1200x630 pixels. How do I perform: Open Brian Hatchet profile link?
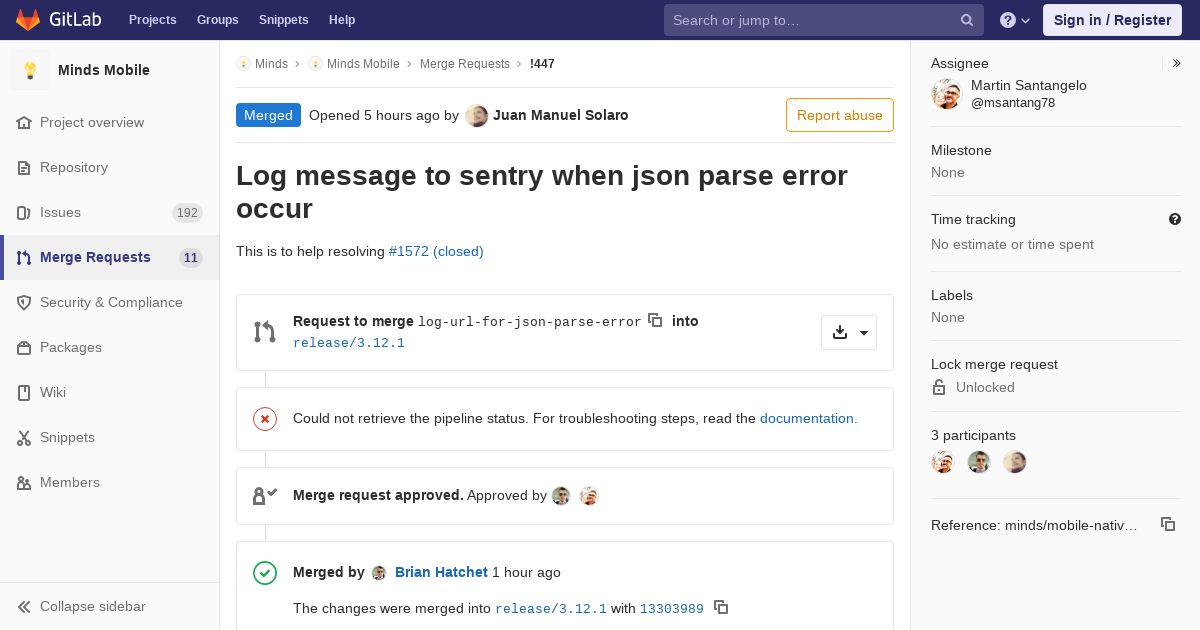[x=441, y=572]
